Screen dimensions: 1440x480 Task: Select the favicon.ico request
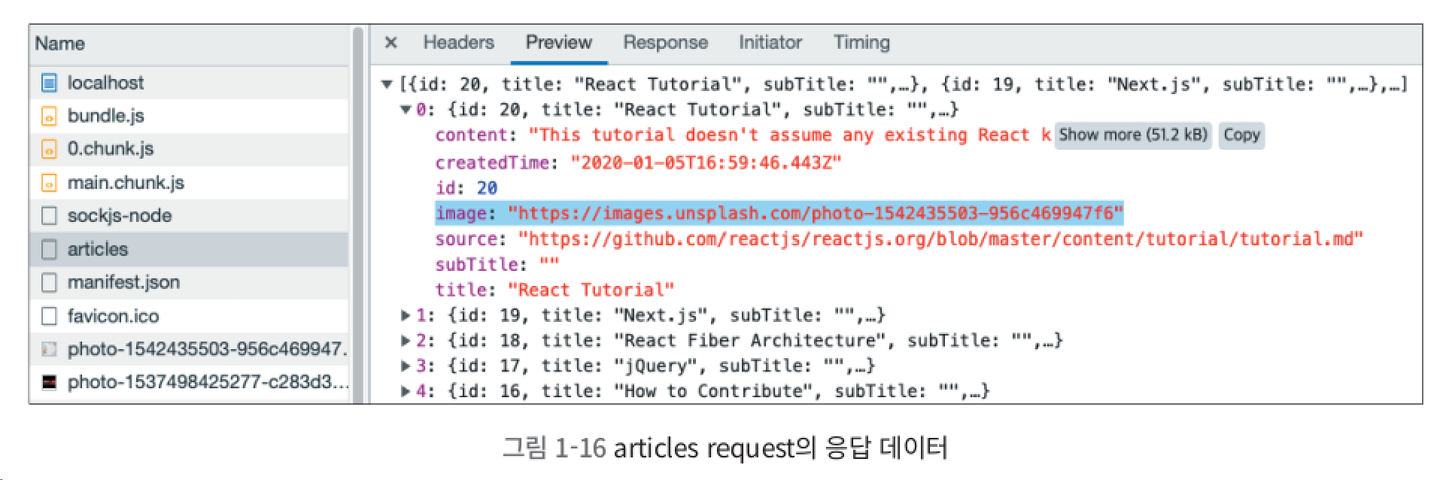[x=189, y=316]
